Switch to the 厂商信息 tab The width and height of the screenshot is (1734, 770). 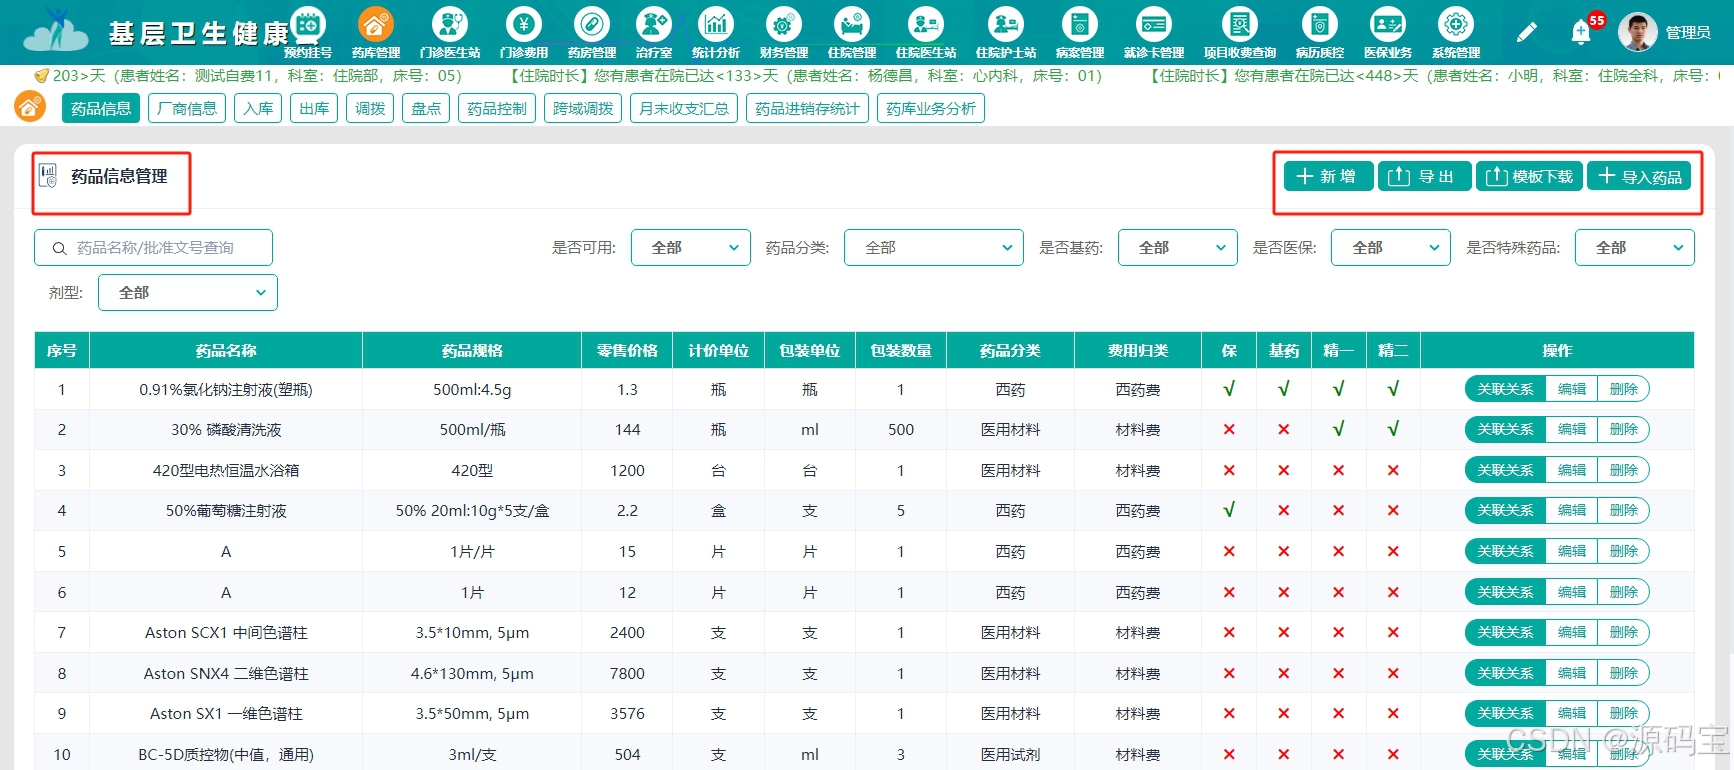[187, 108]
